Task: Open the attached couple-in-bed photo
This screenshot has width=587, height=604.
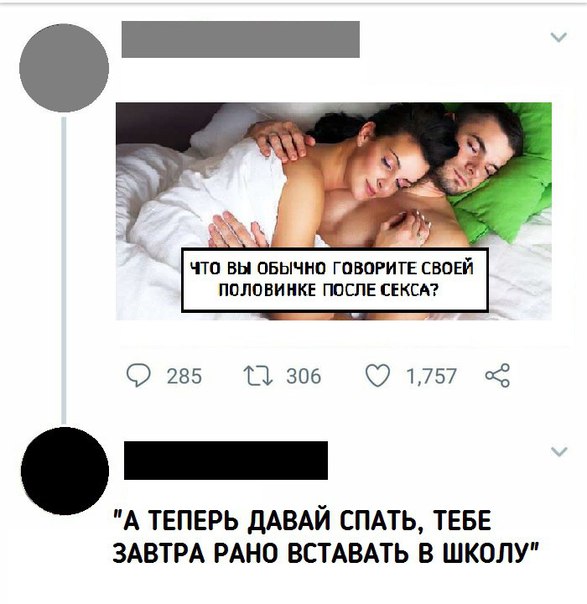Action: pos(334,211)
